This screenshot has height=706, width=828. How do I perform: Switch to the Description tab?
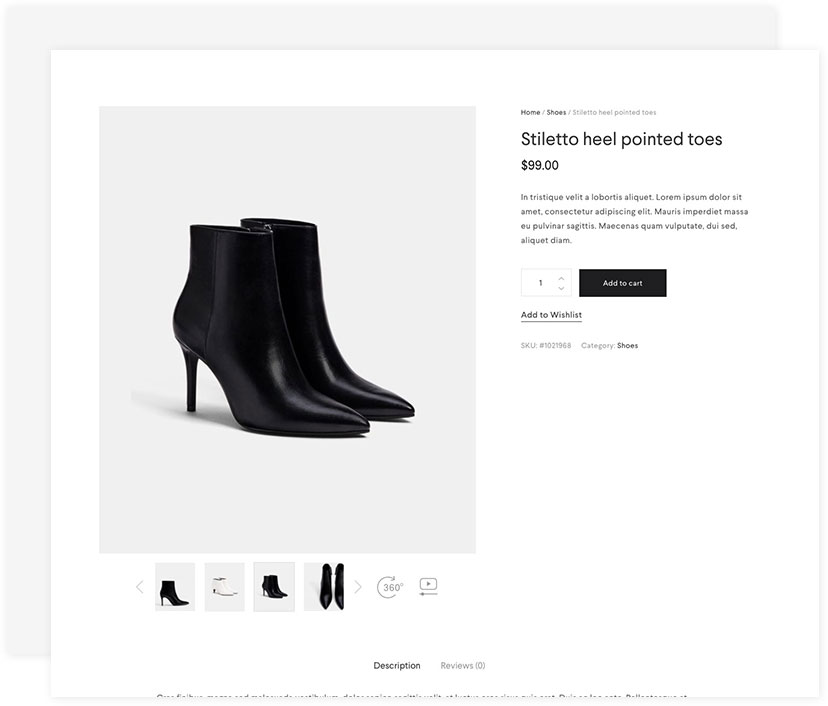click(397, 666)
